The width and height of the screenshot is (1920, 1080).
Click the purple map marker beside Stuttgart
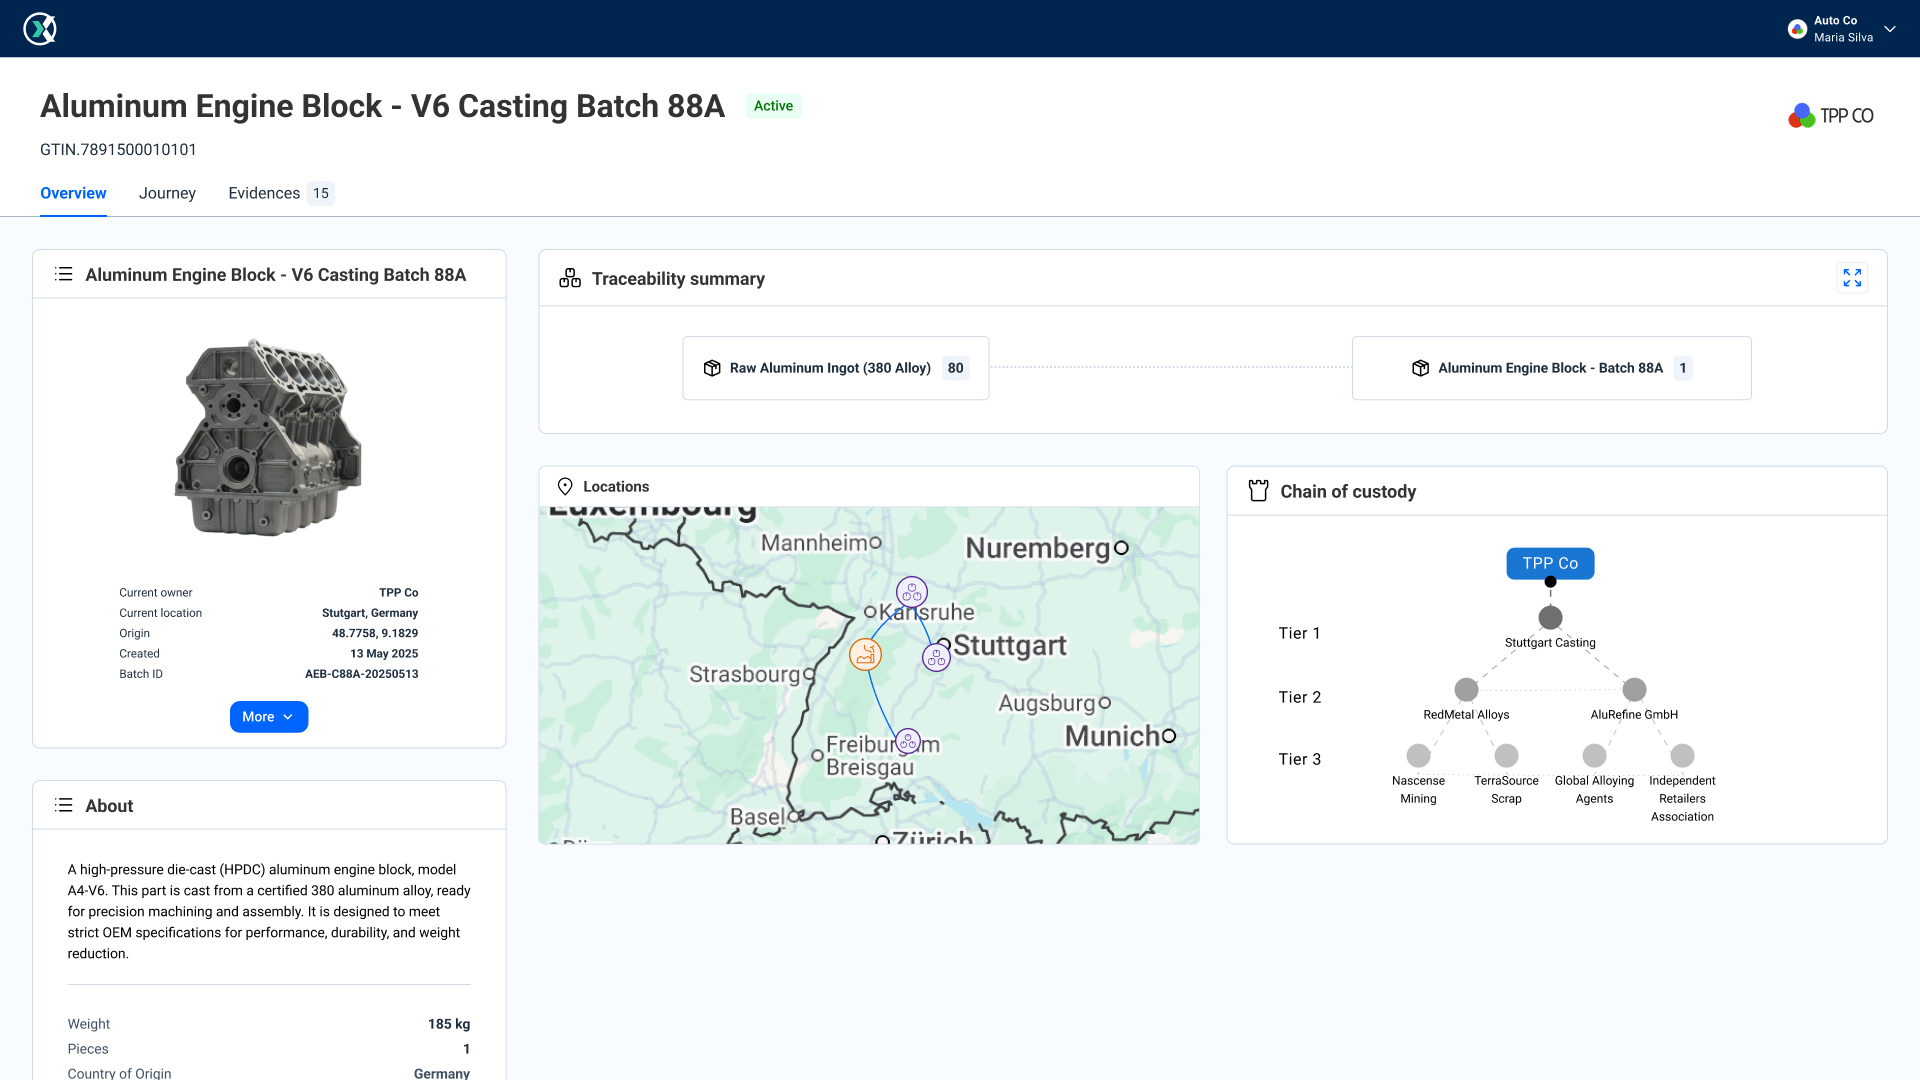936,658
